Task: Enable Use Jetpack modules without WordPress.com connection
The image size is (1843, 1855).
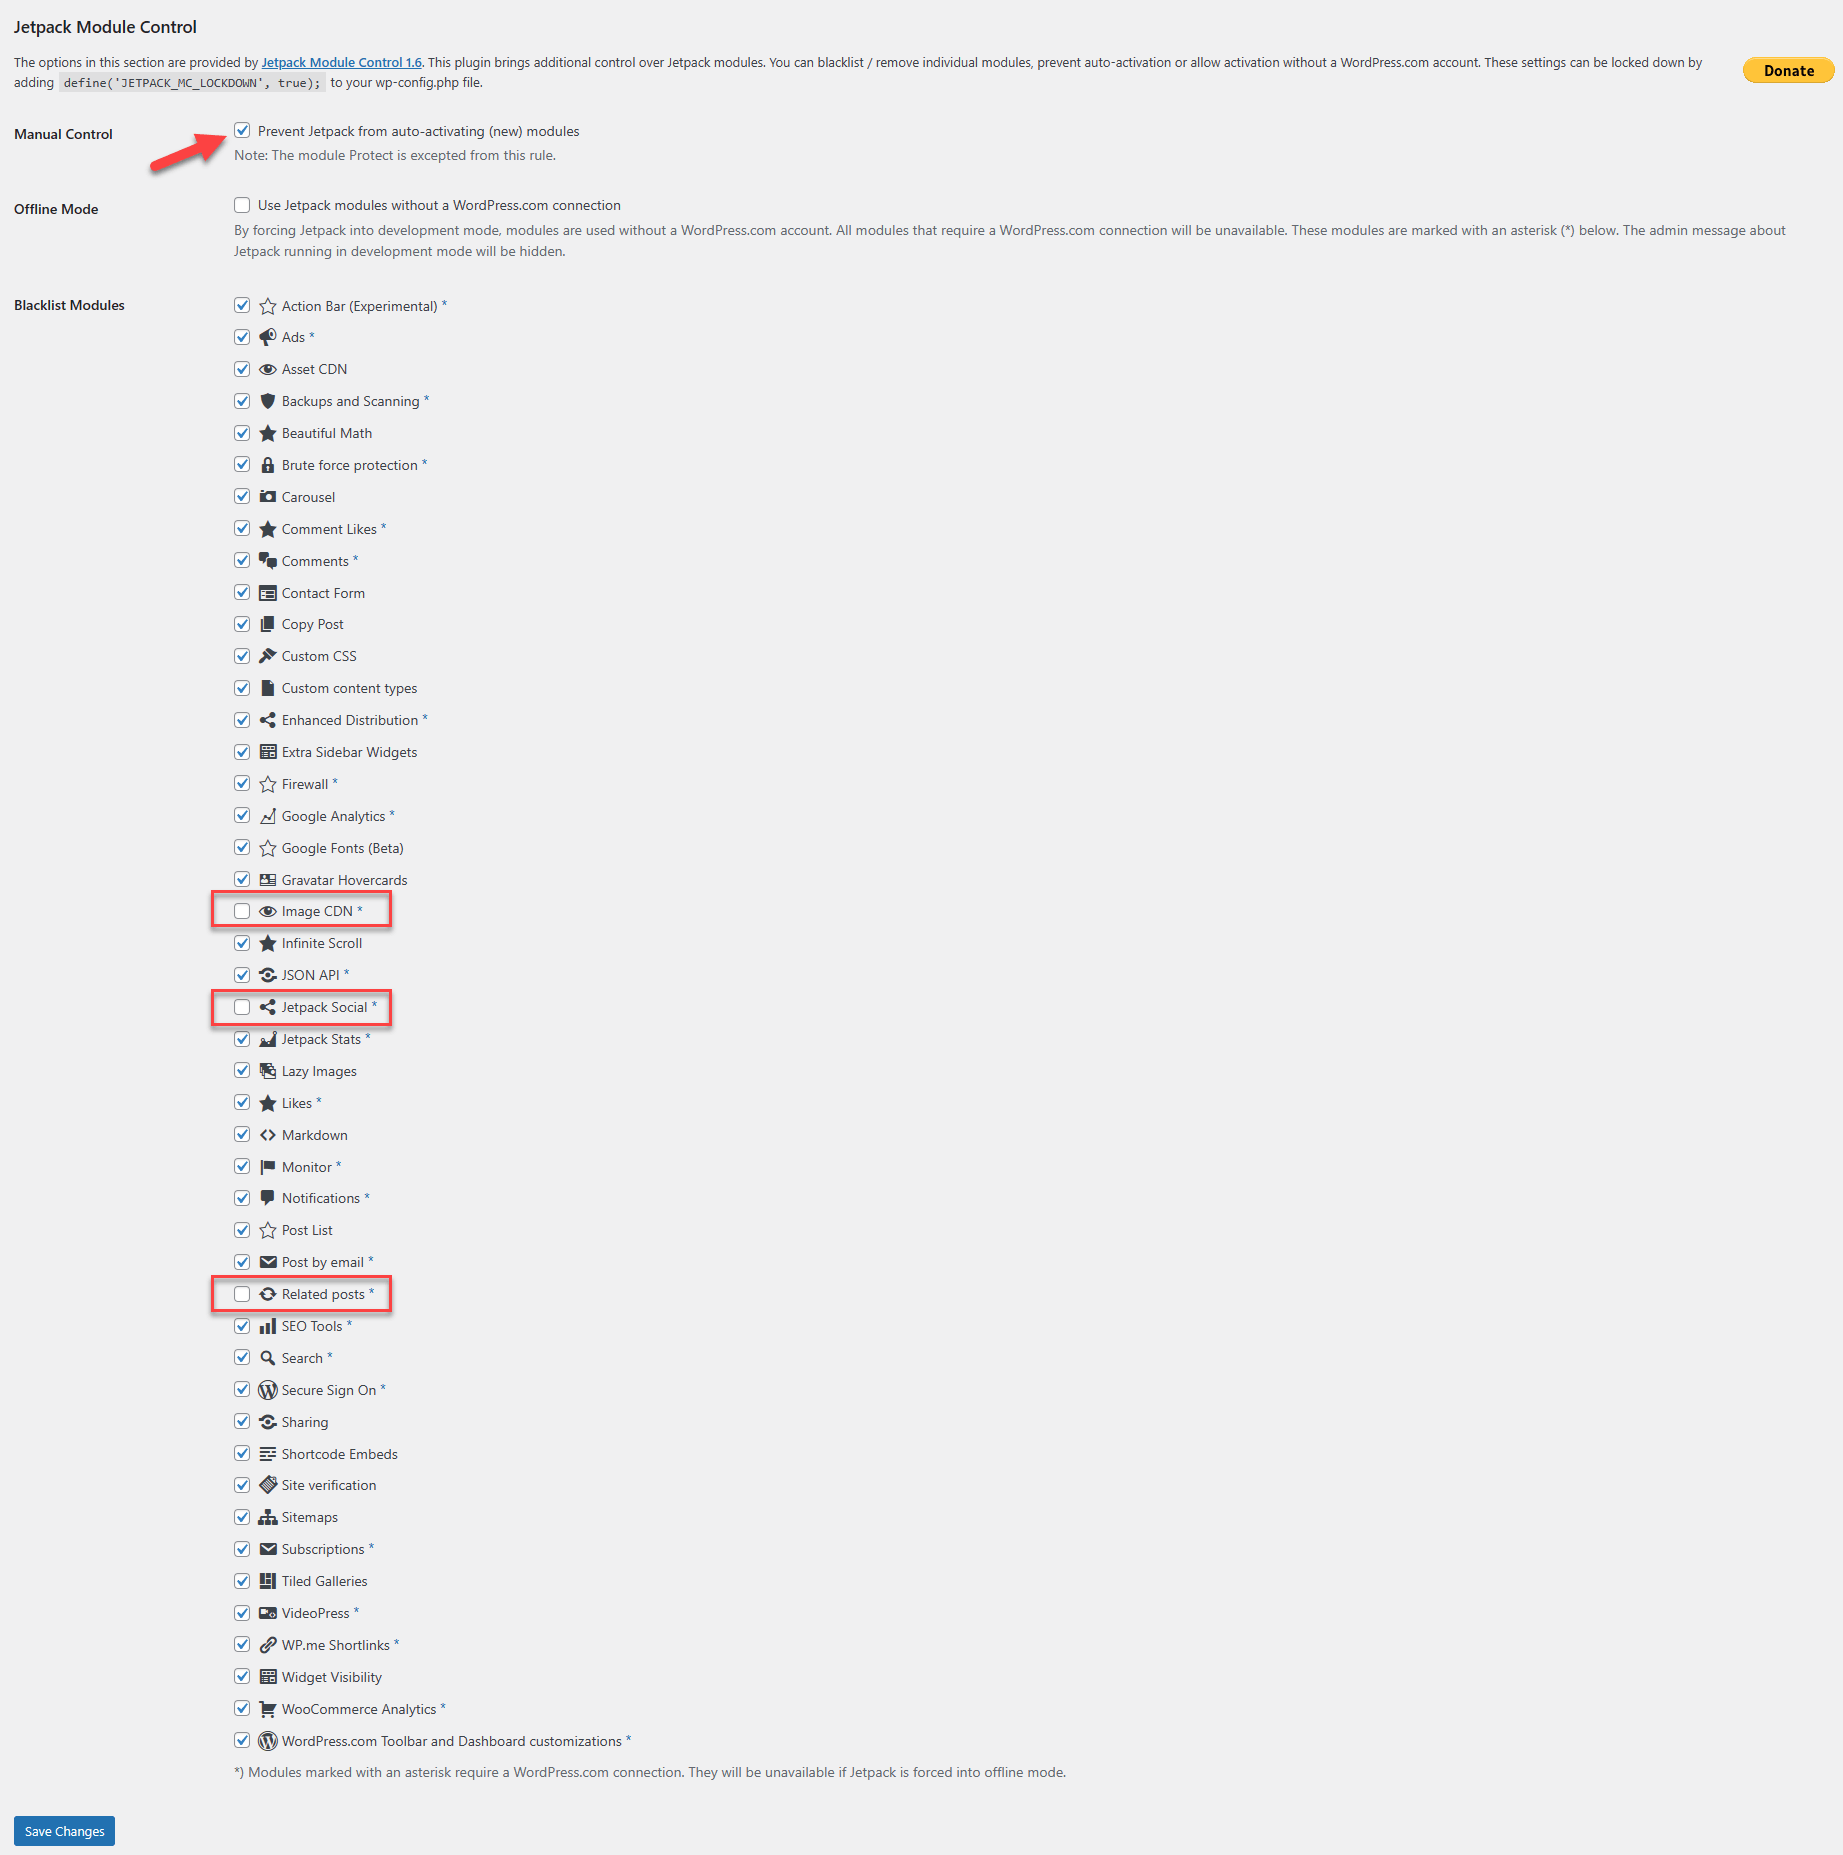Action: click(x=242, y=205)
